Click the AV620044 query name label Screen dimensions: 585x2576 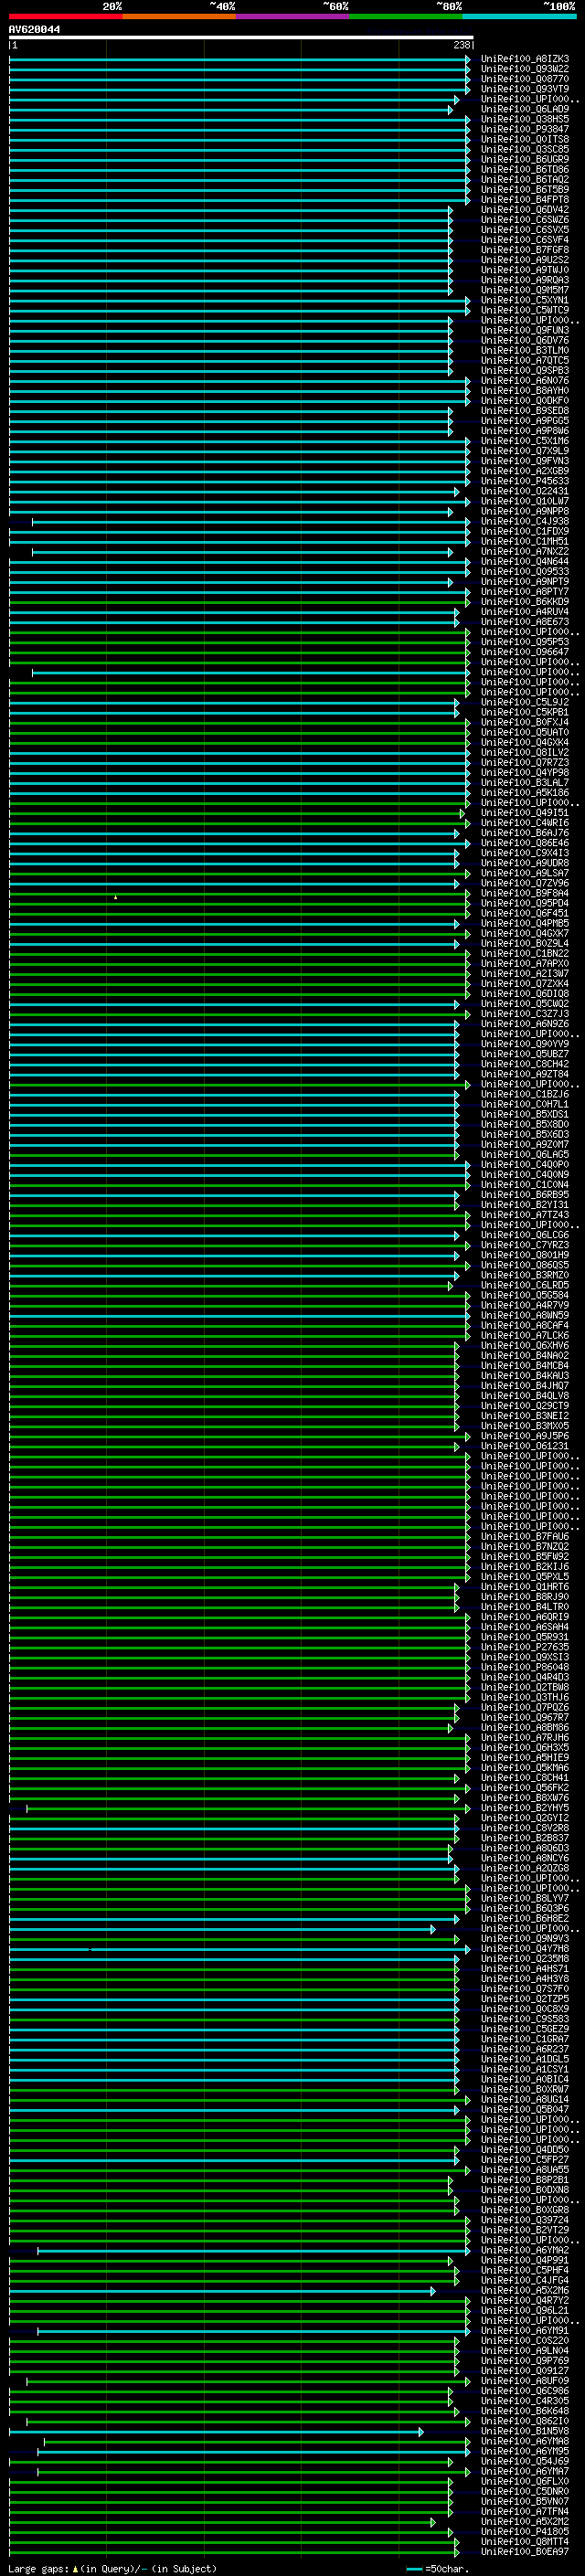pos(34,30)
